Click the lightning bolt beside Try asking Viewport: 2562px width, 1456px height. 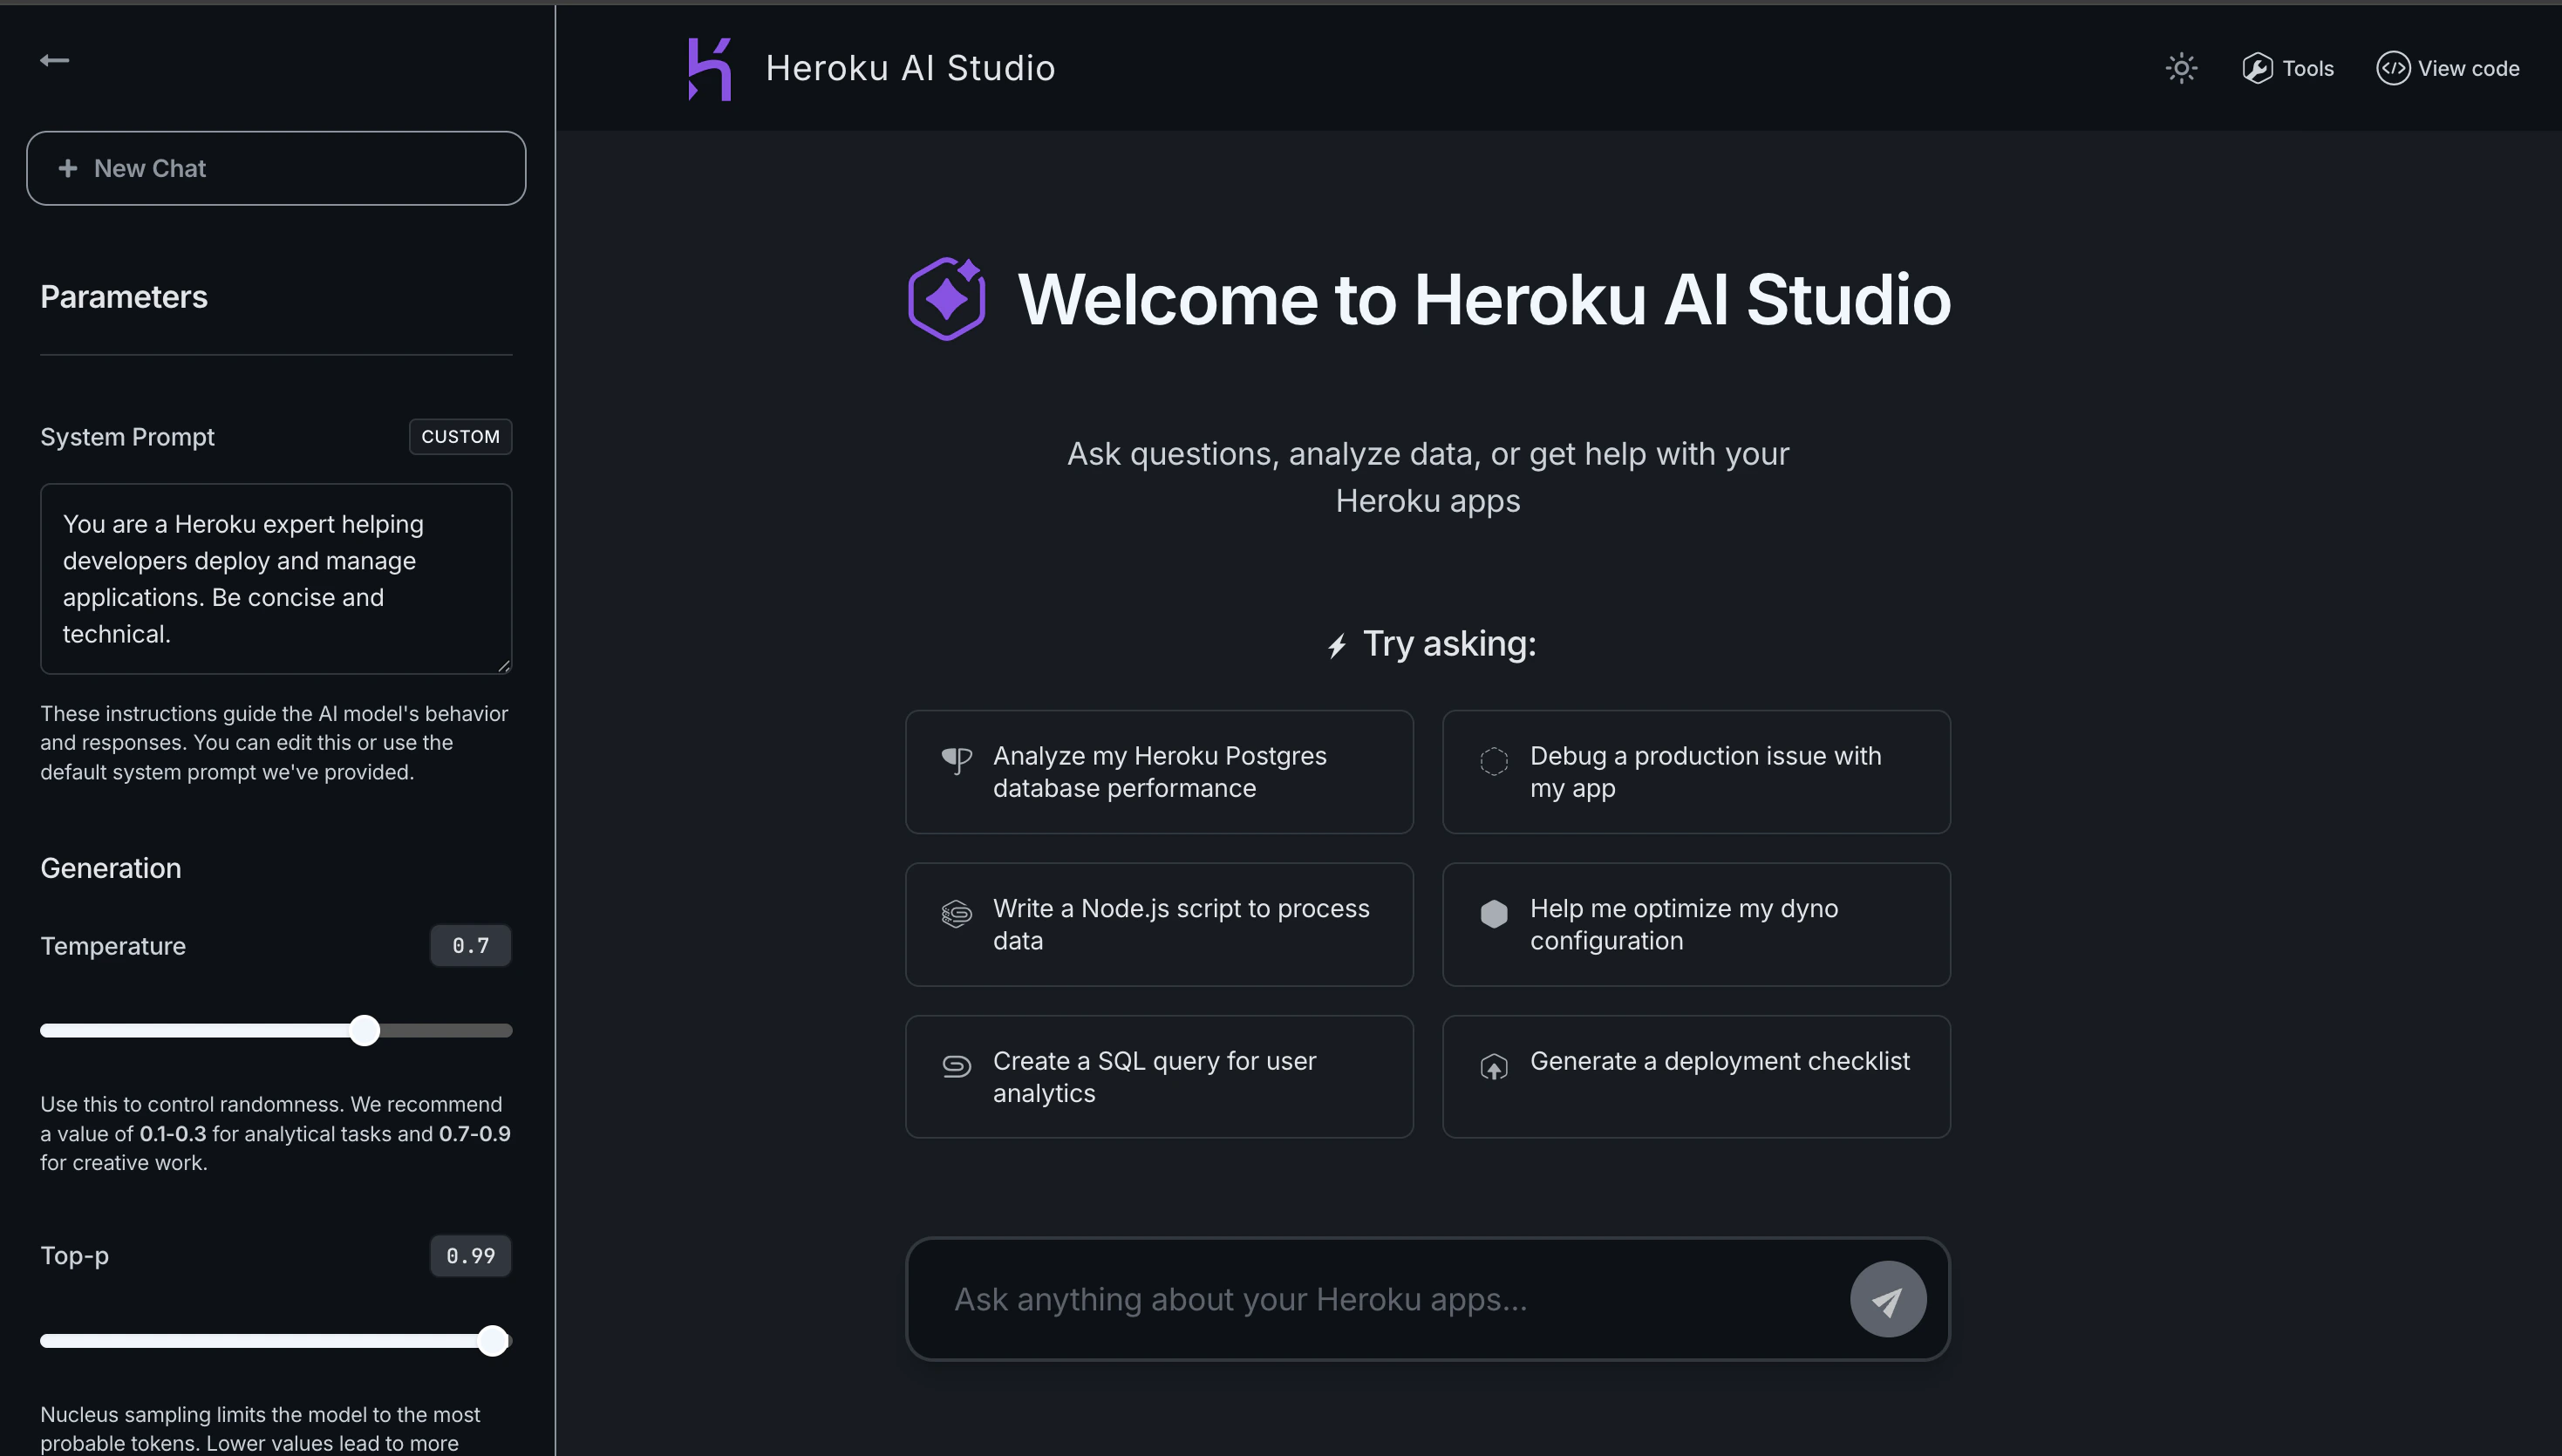(x=1338, y=644)
